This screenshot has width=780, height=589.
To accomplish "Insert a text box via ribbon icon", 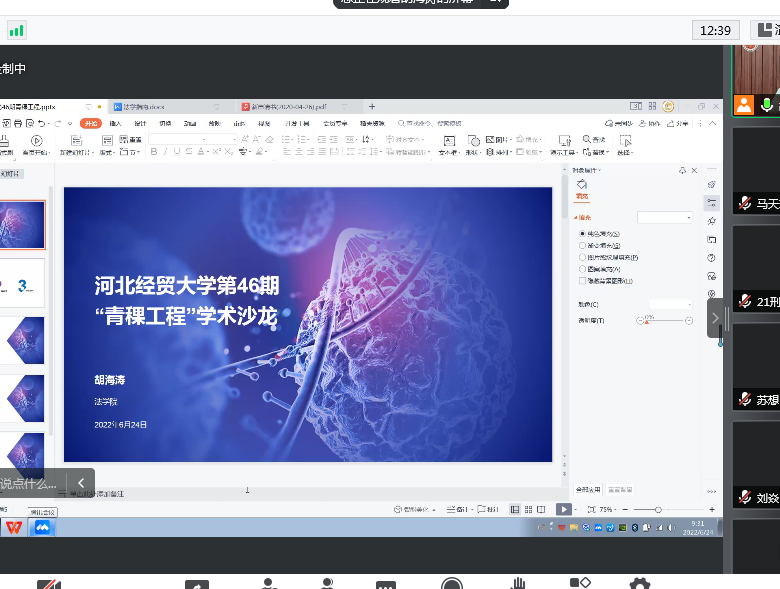I will coord(449,141).
